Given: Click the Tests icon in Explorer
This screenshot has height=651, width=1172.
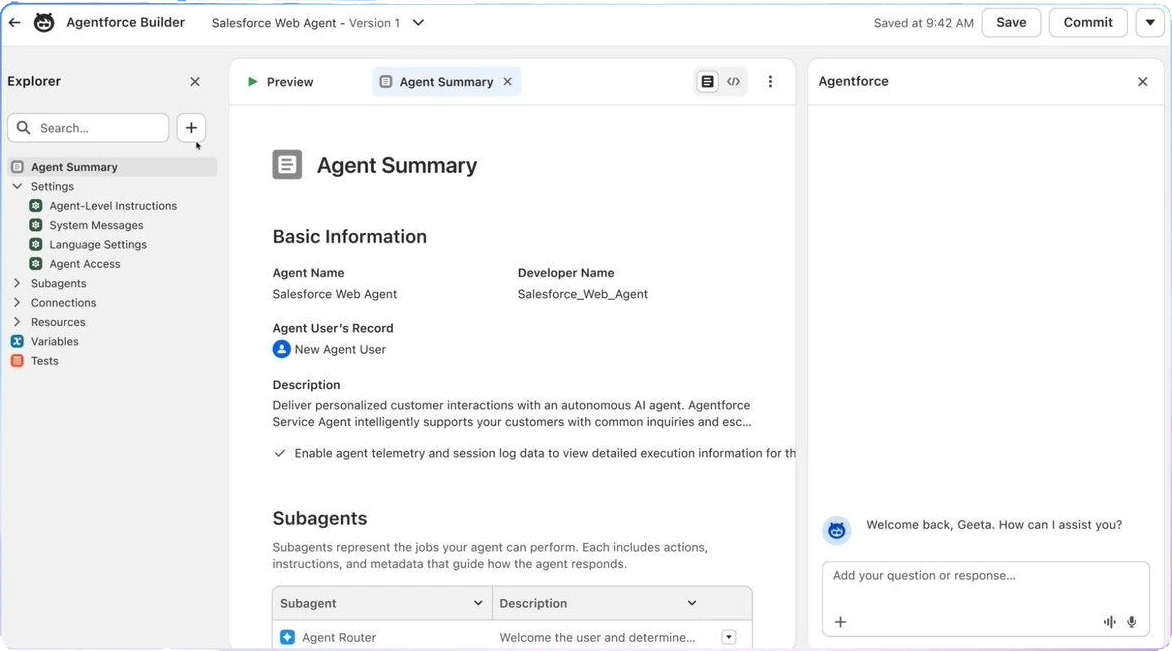Looking at the screenshot, I should (17, 361).
